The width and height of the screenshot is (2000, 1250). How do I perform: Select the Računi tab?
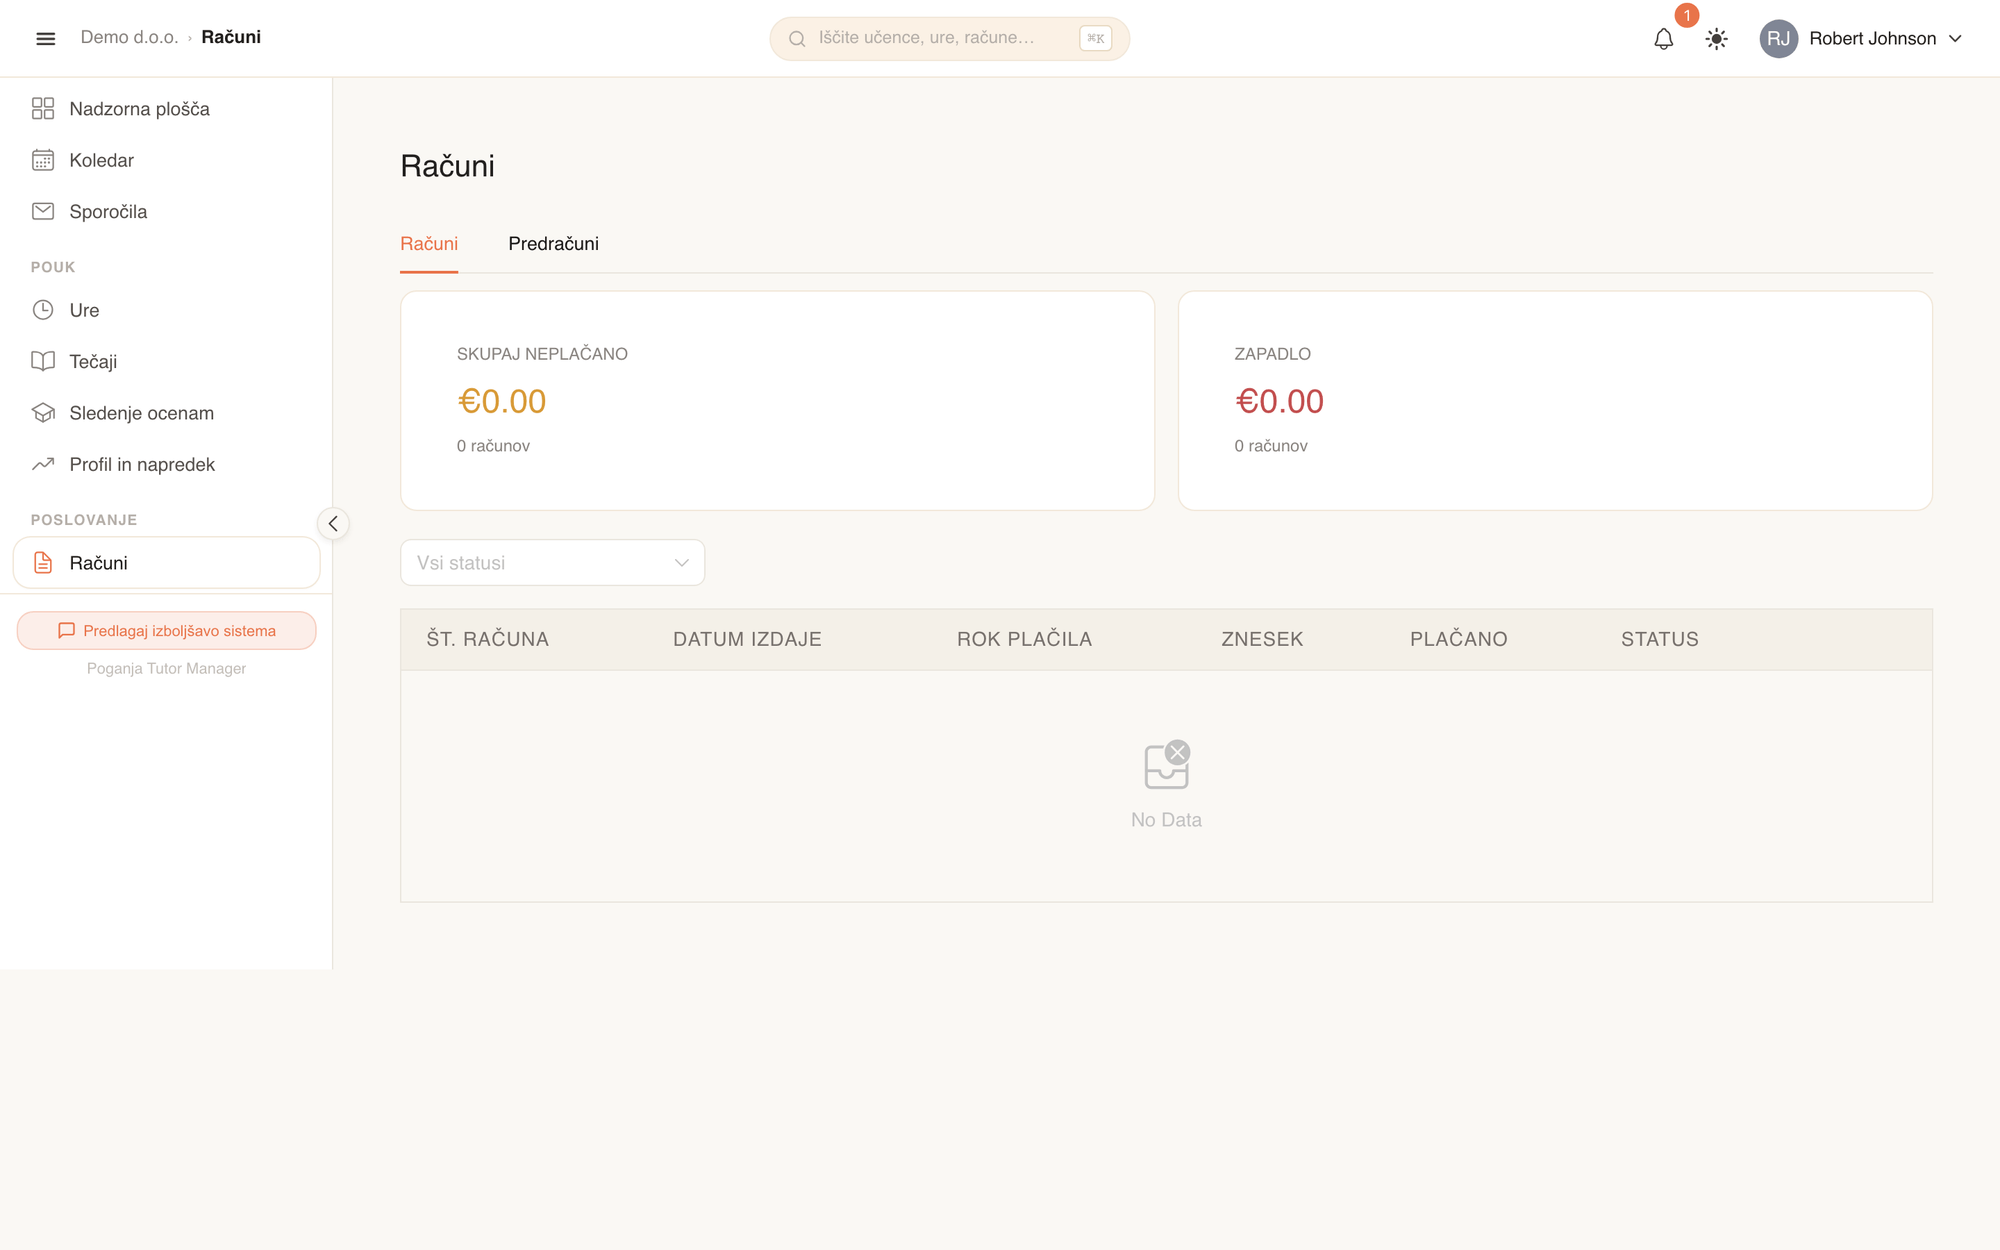click(x=429, y=244)
